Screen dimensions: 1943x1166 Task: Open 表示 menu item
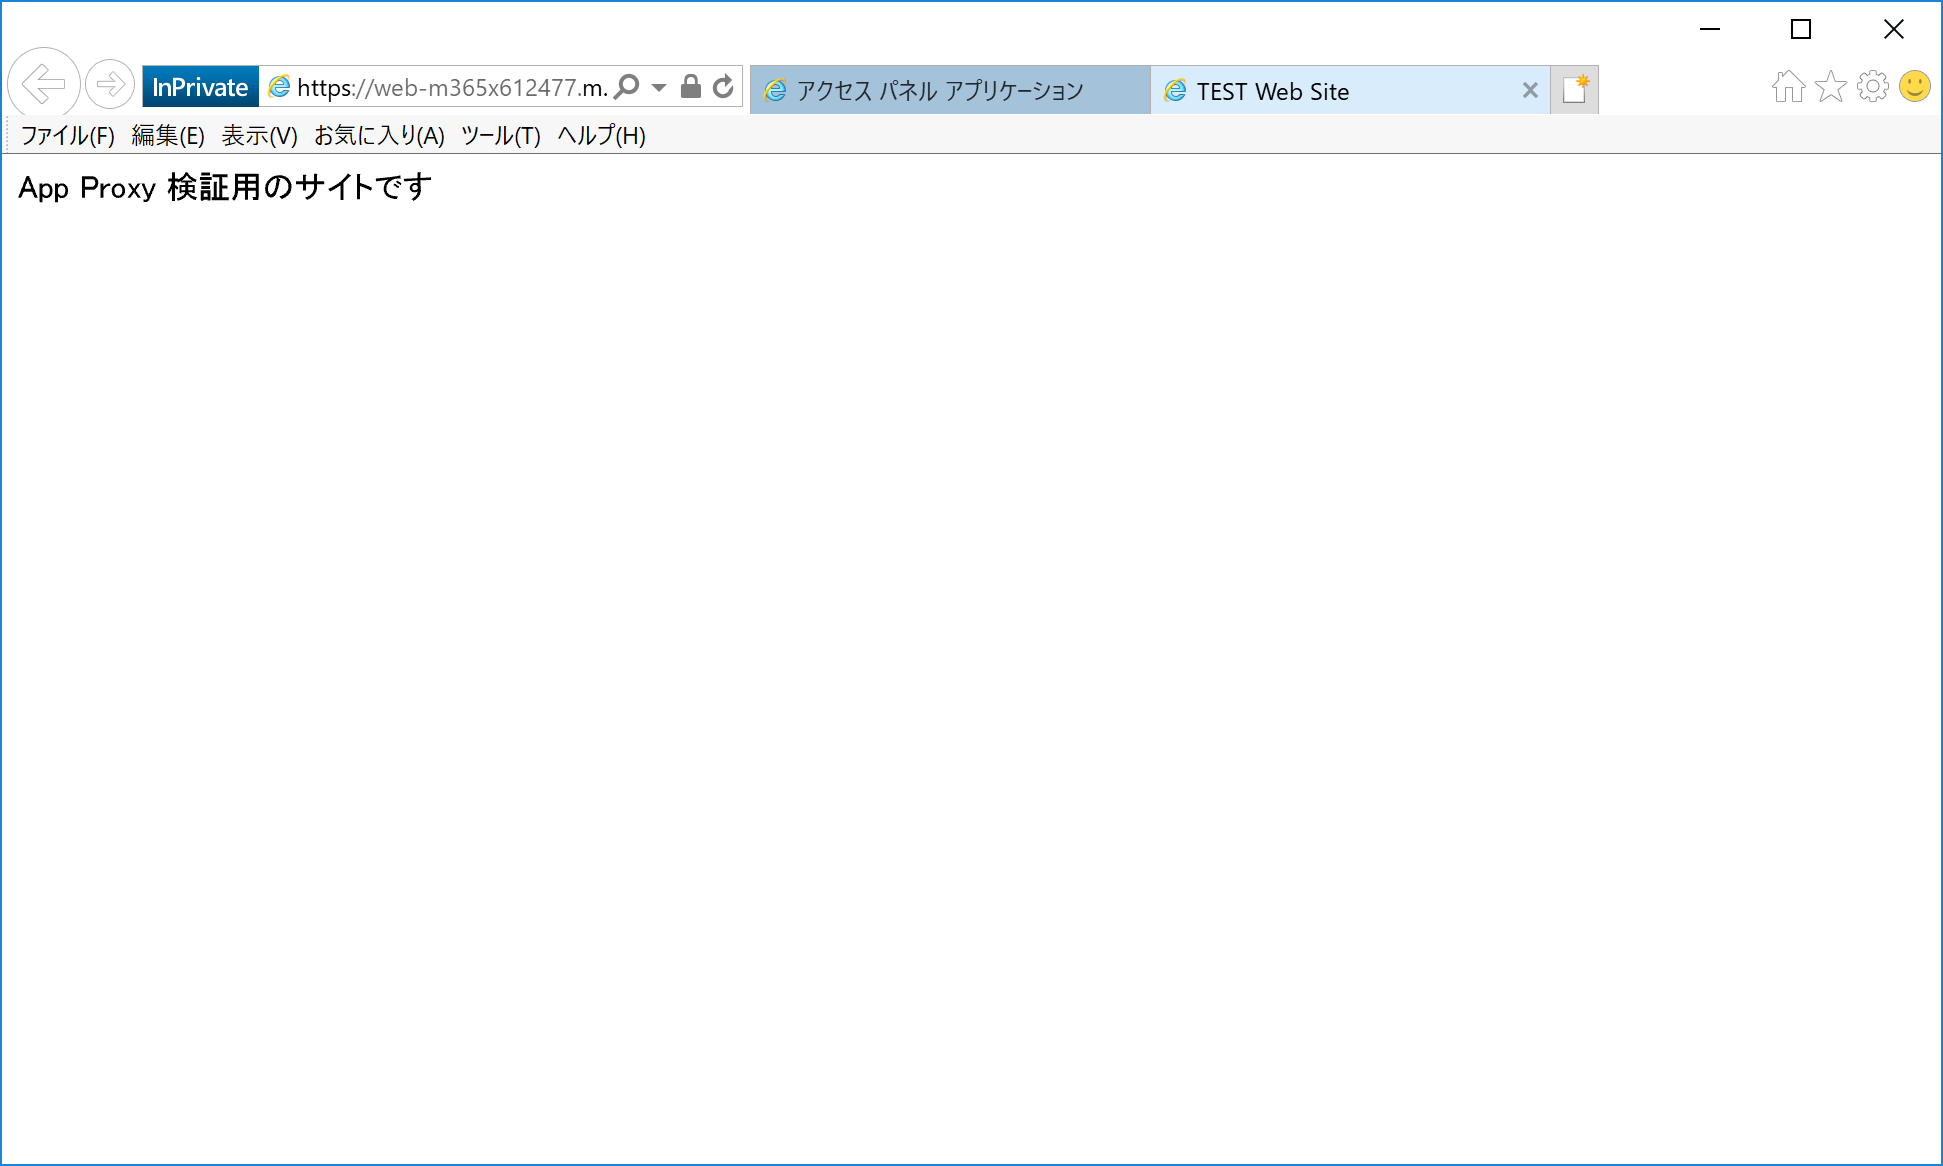(258, 135)
